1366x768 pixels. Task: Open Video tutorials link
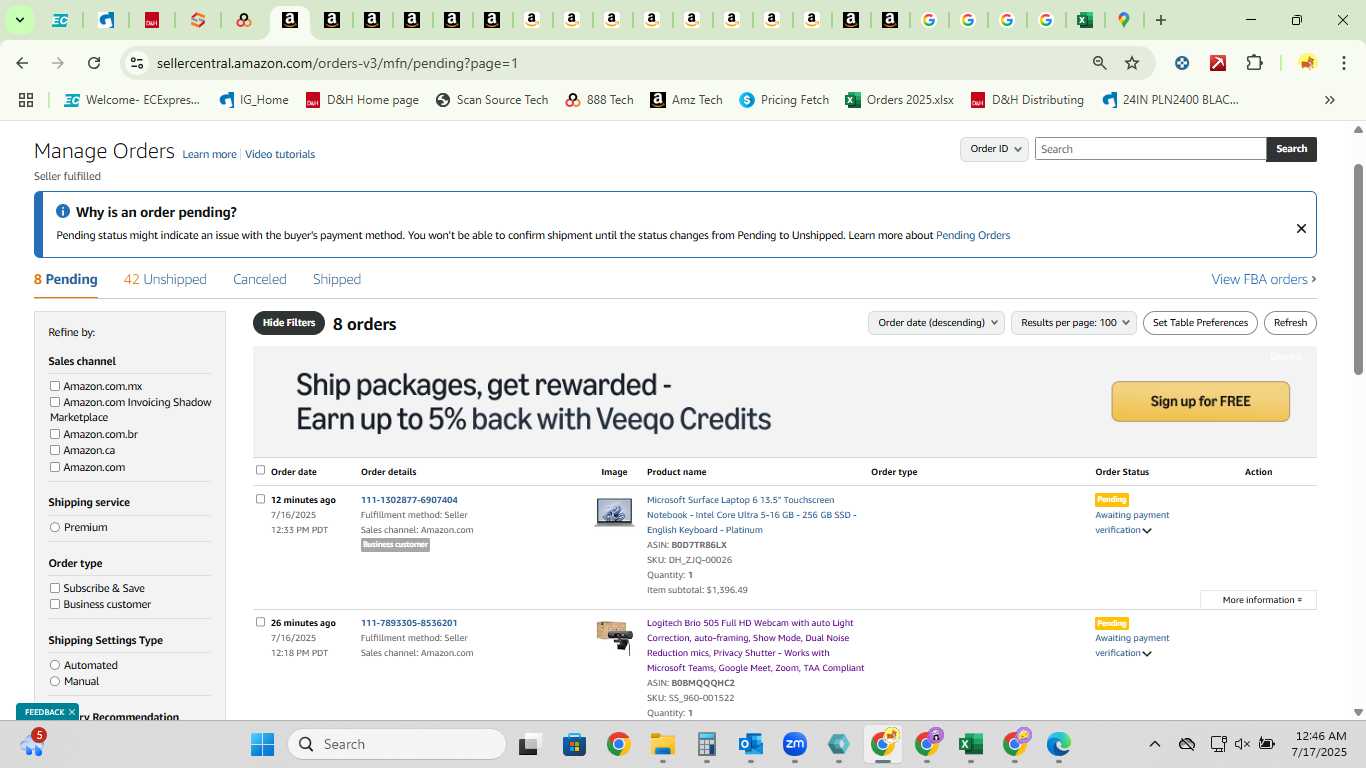tap(280, 154)
